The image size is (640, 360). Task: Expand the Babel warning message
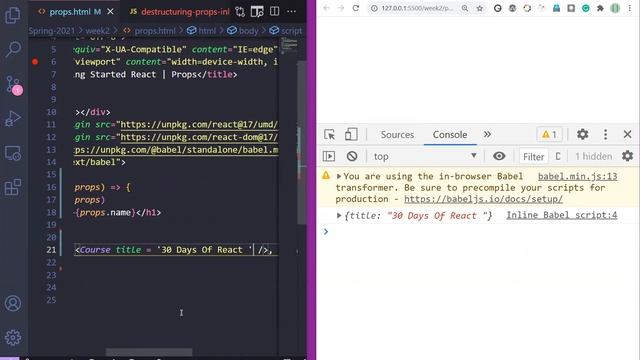click(x=339, y=176)
